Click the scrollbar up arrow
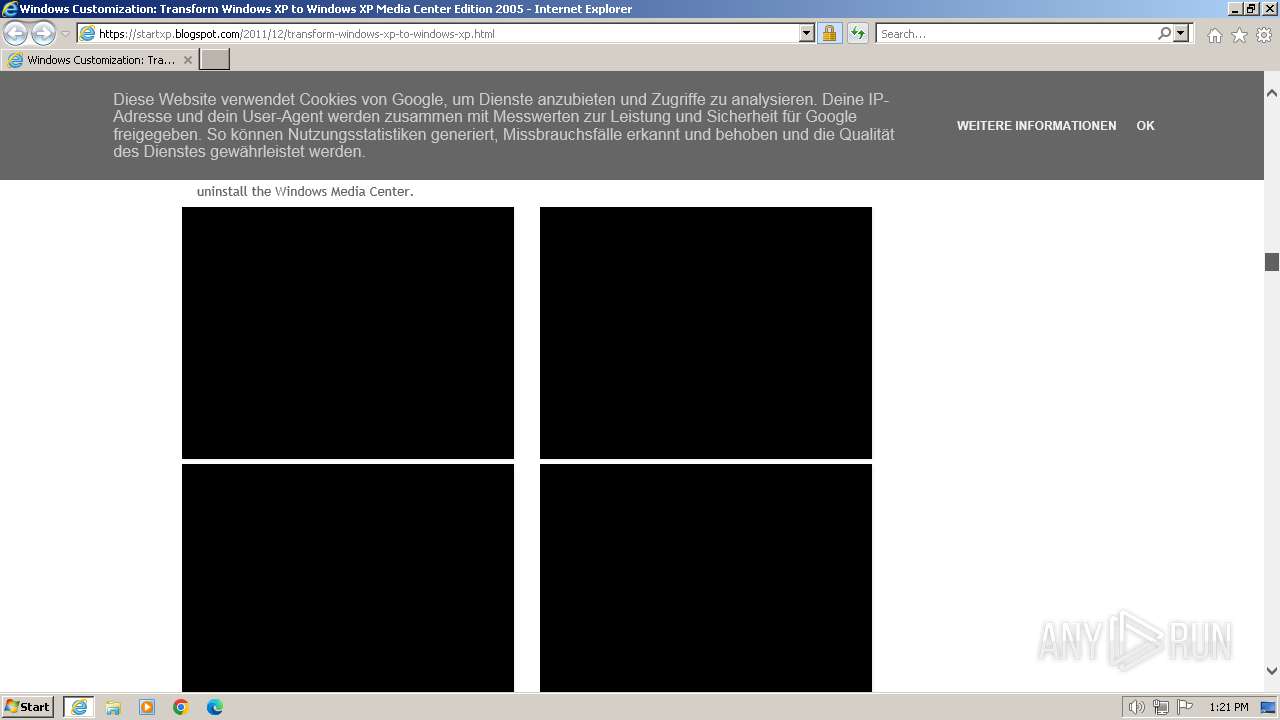Screen dimensions: 1280x720 point(1272,93)
